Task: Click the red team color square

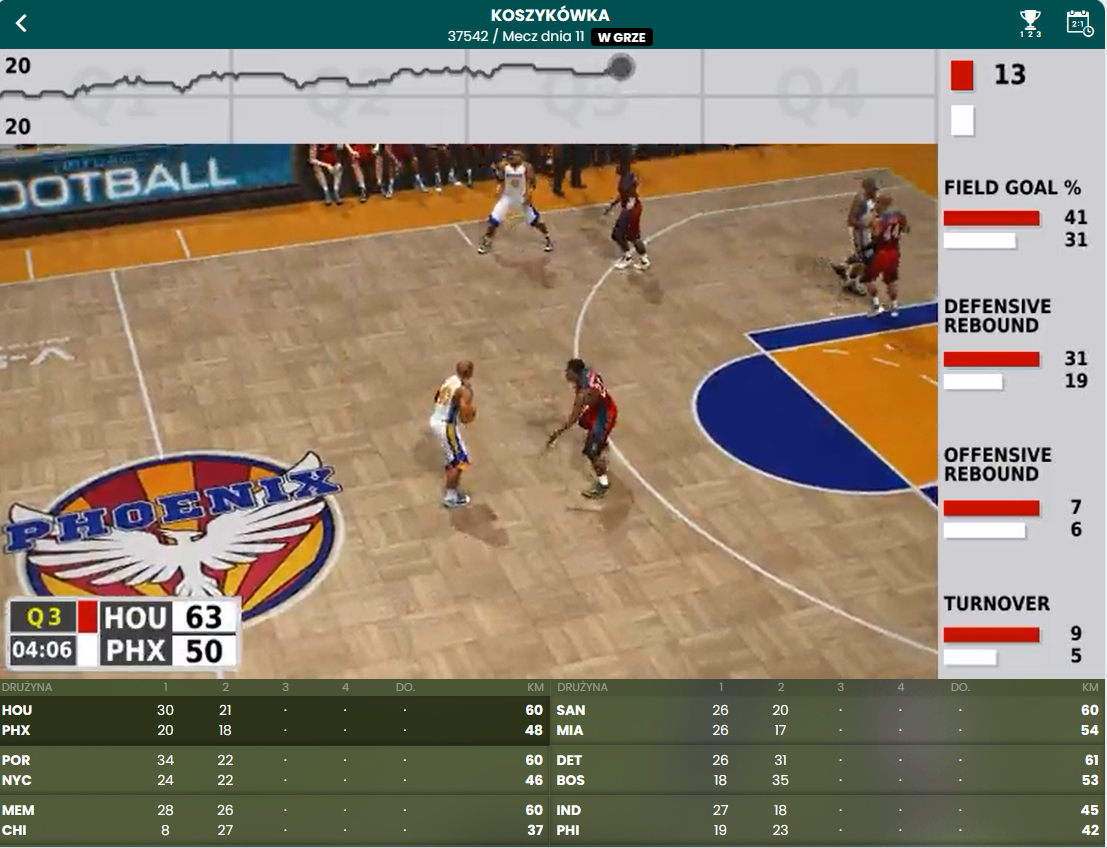Action: click(962, 75)
